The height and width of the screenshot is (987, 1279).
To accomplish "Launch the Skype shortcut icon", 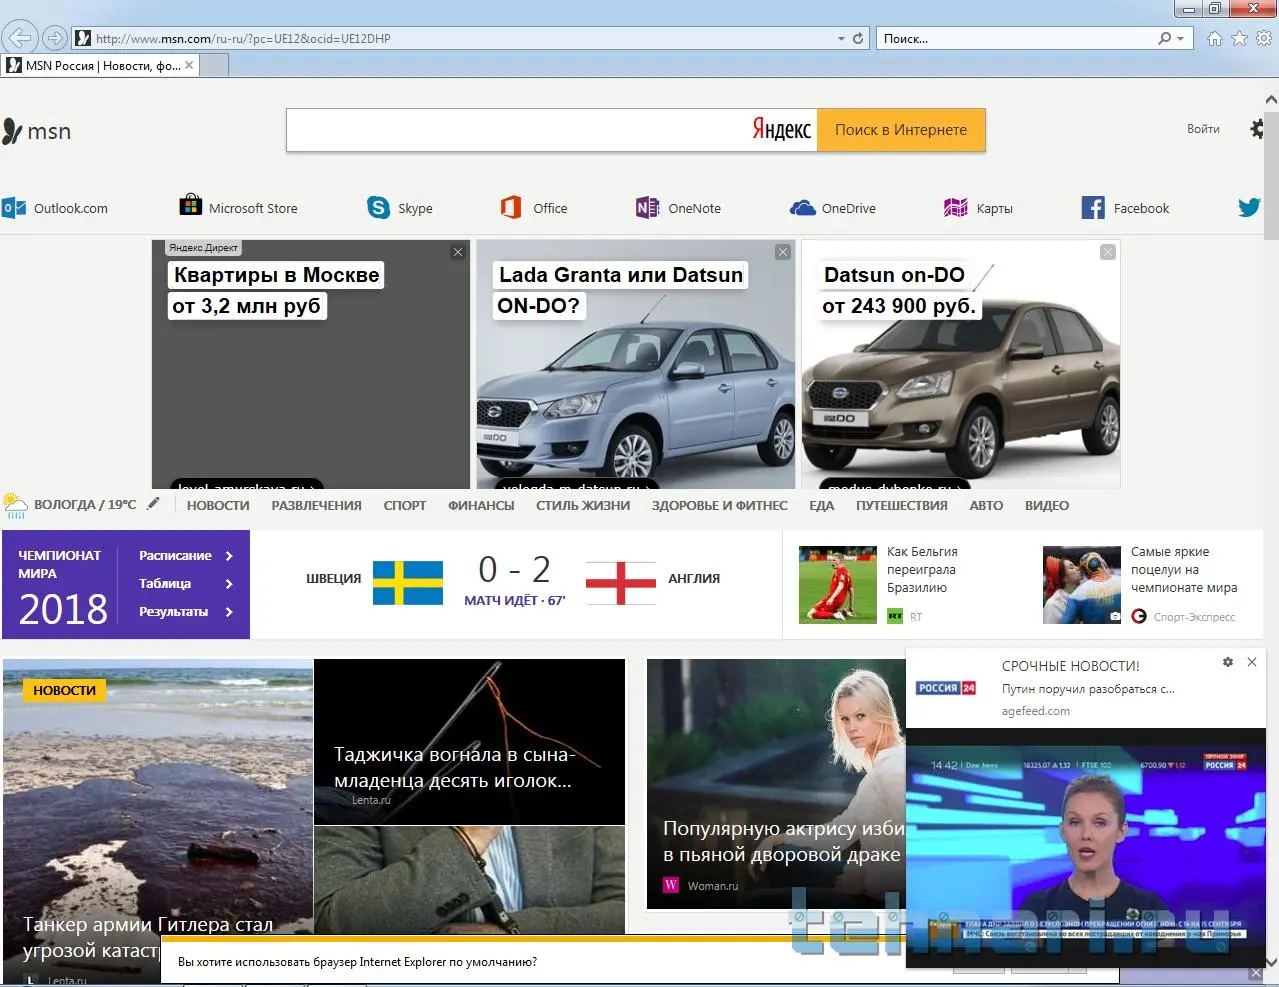I will (x=378, y=208).
